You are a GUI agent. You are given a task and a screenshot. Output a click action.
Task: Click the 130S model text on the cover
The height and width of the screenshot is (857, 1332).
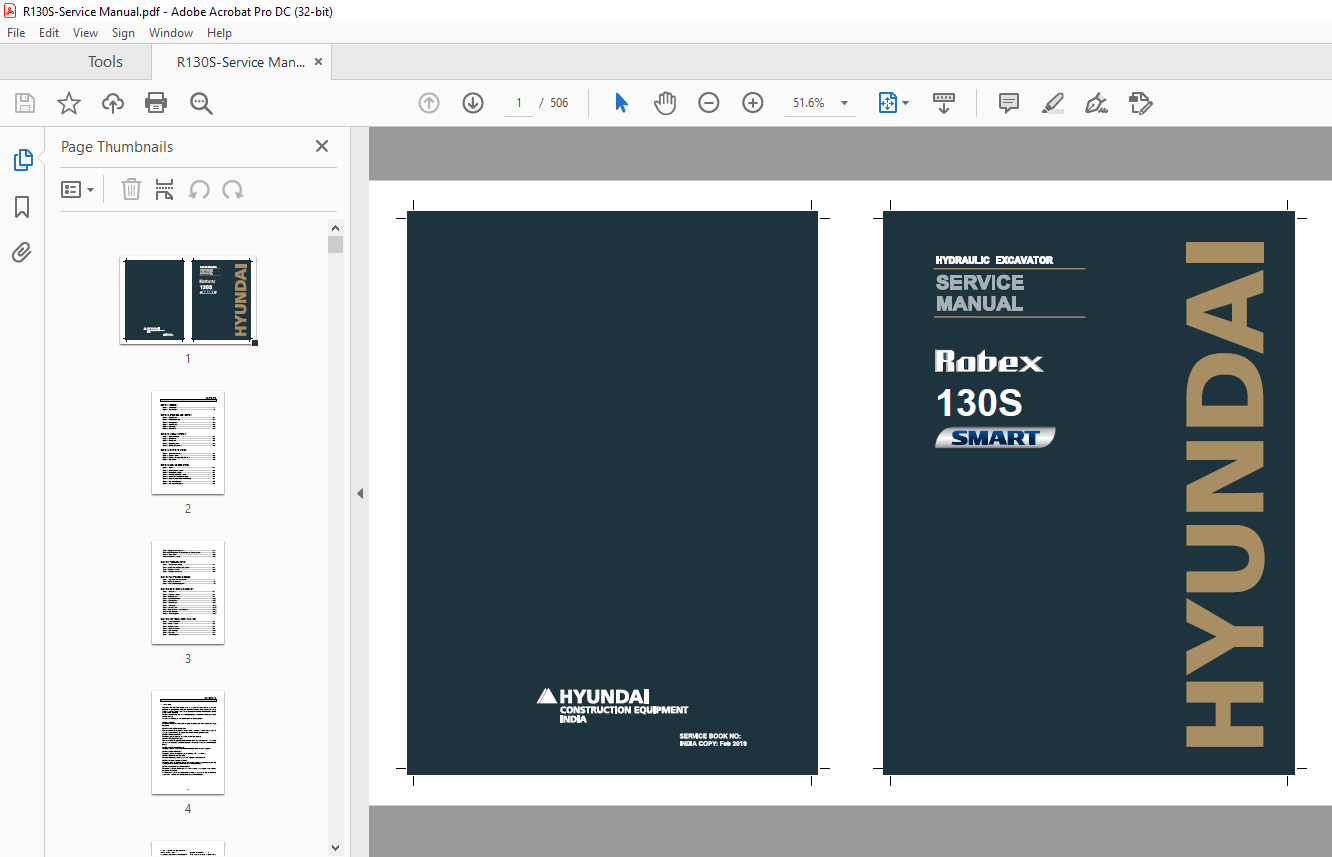point(979,403)
